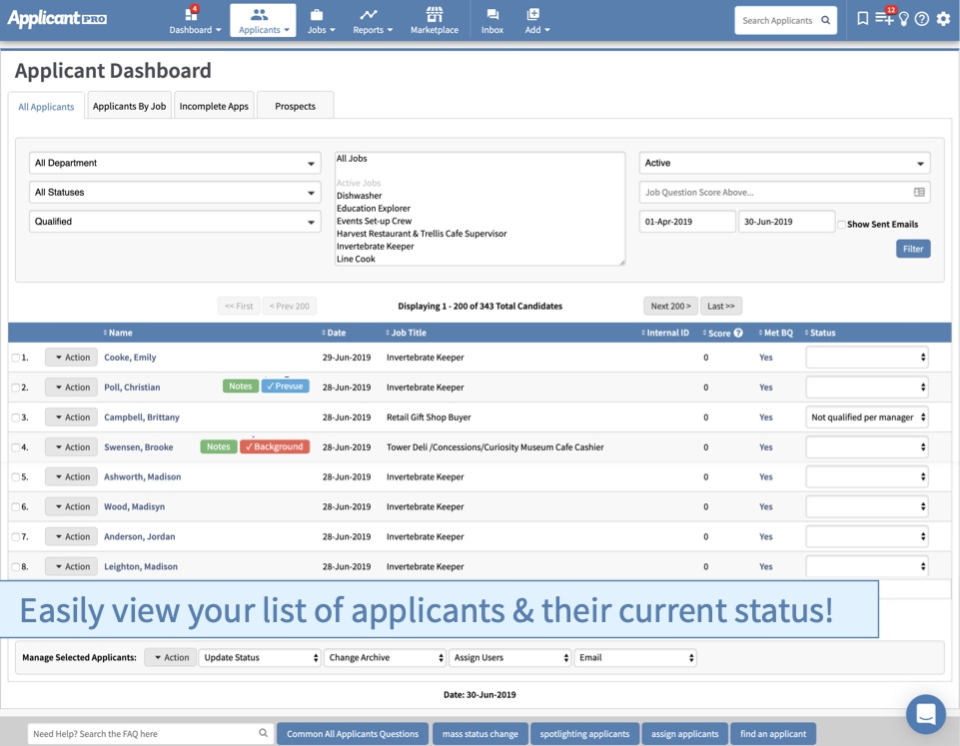Open the help question mark icon
This screenshot has width=960, height=746.
pos(923,18)
